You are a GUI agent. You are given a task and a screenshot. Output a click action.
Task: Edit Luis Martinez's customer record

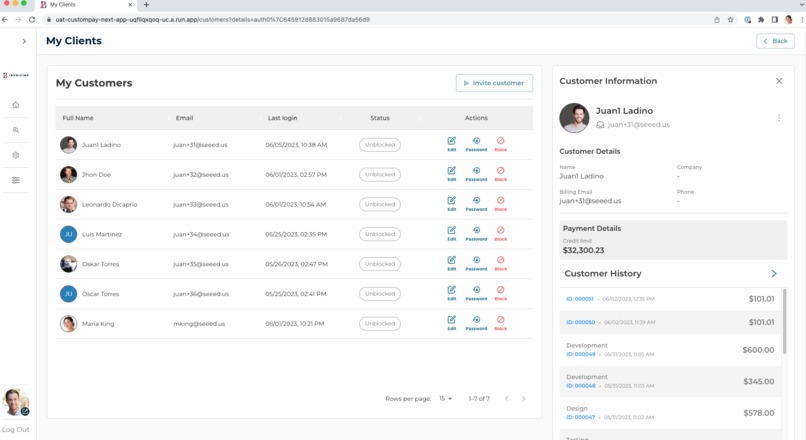click(451, 233)
